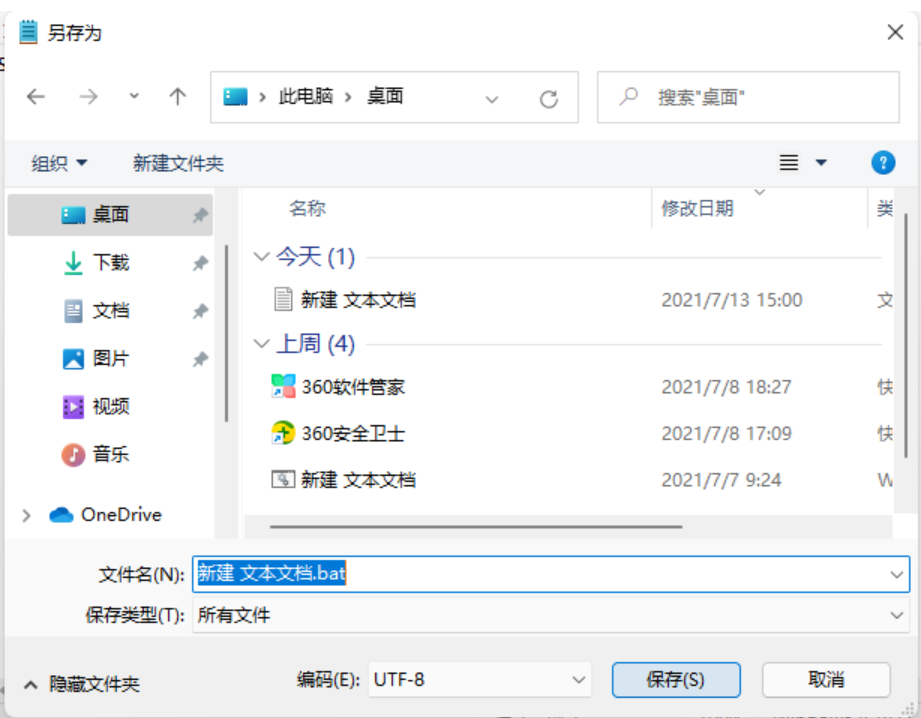Click the 取消 button
The image size is (921, 718).
[x=826, y=680]
